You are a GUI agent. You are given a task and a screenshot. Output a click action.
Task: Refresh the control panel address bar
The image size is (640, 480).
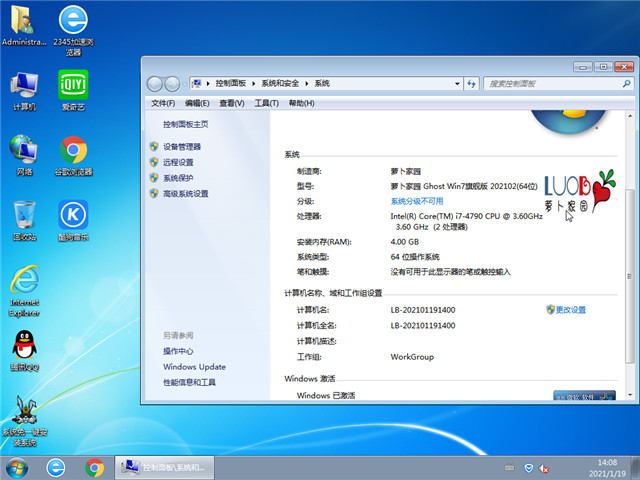point(471,84)
